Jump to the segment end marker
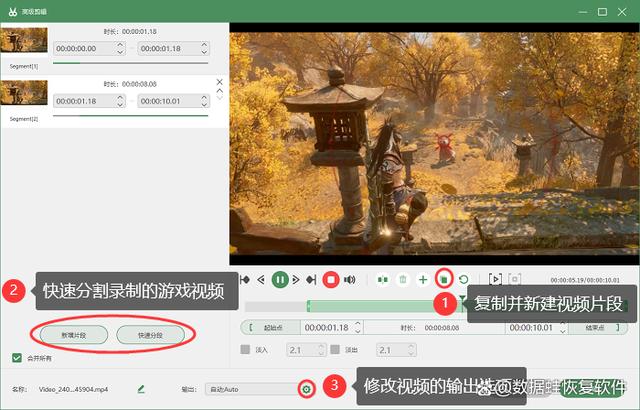The image size is (640, 410). pyautogui.click(x=311, y=280)
